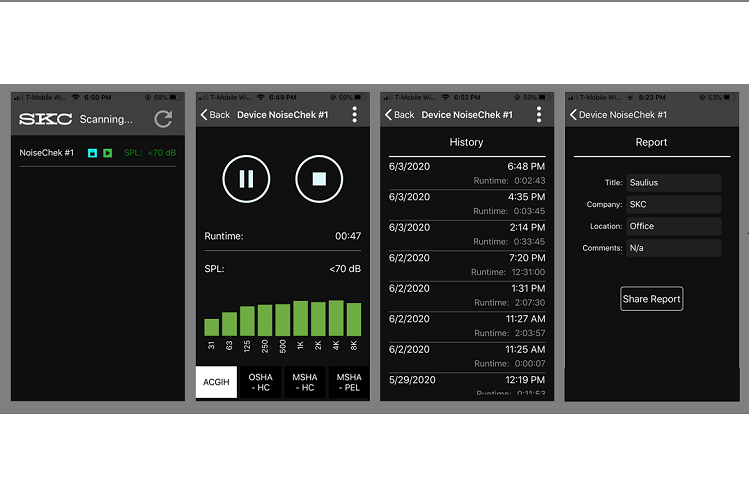Click the Runtime value 00:47
Screen dimensions: 750x500
pos(348,236)
